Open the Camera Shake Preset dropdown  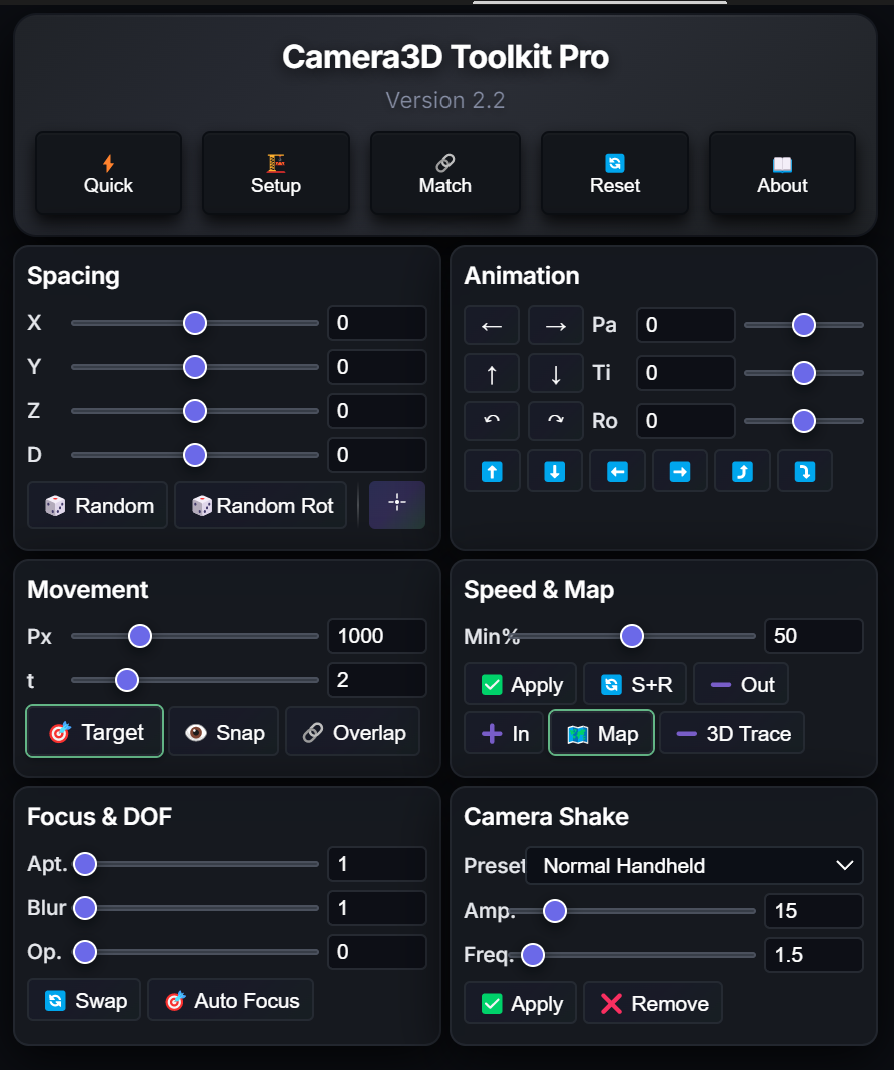pyautogui.click(x=694, y=866)
